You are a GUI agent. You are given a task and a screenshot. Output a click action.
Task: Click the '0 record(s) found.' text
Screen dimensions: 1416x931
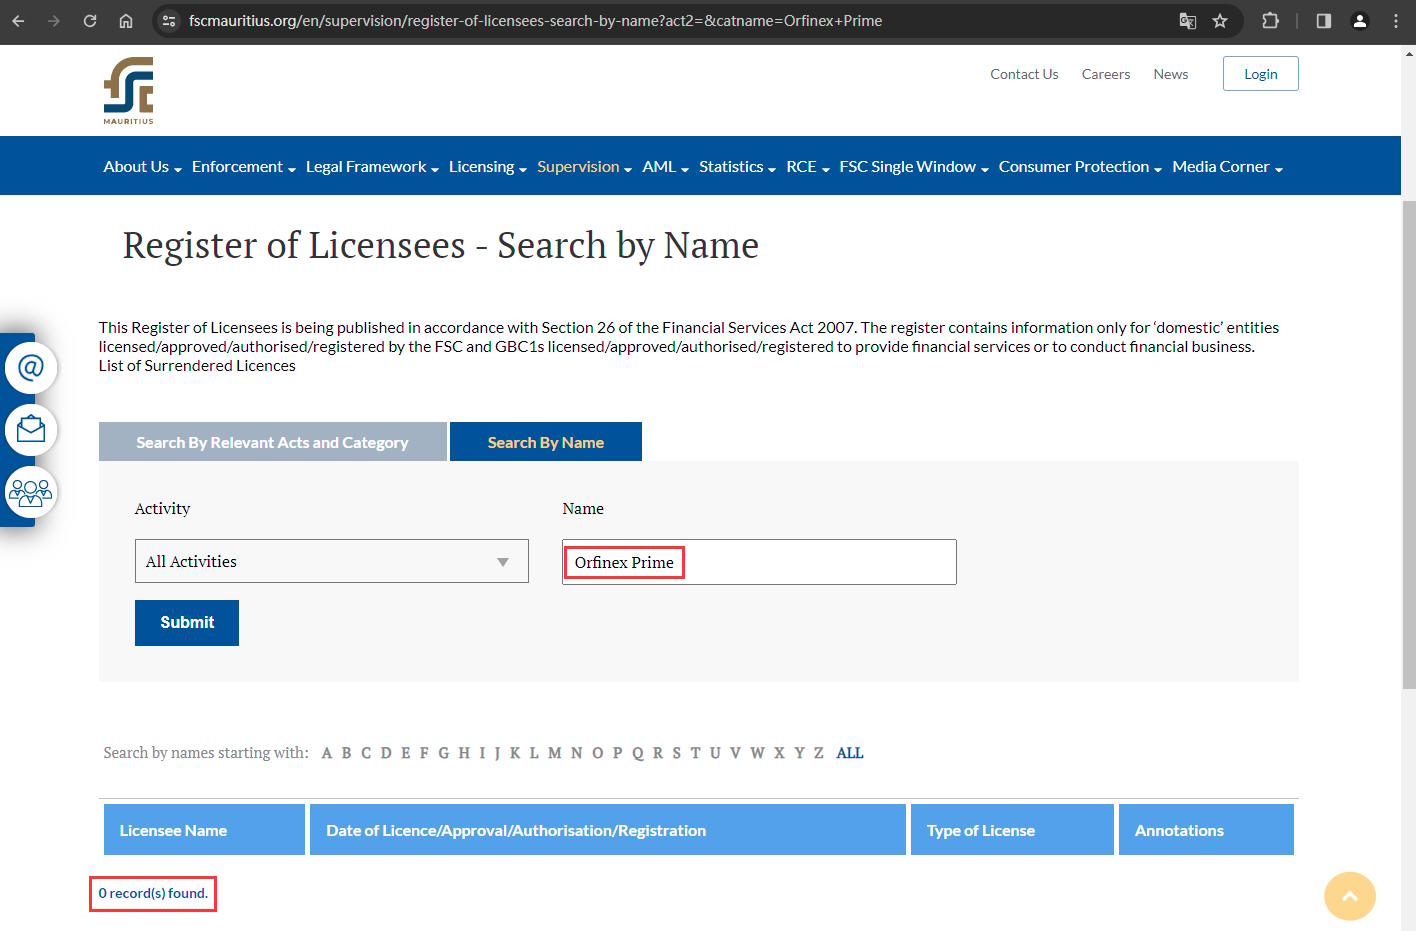tap(153, 893)
